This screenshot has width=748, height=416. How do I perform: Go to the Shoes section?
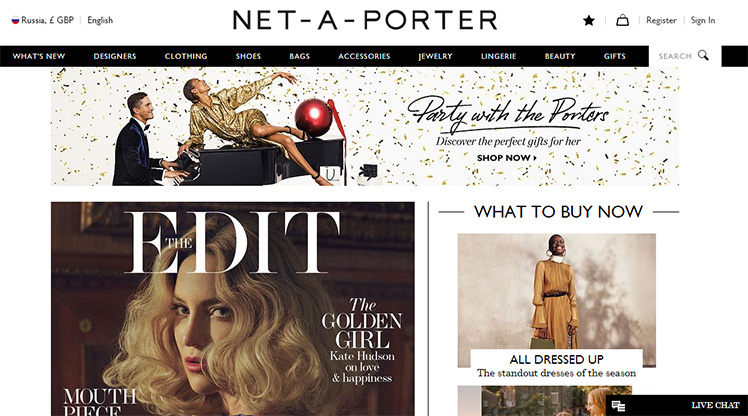248,56
